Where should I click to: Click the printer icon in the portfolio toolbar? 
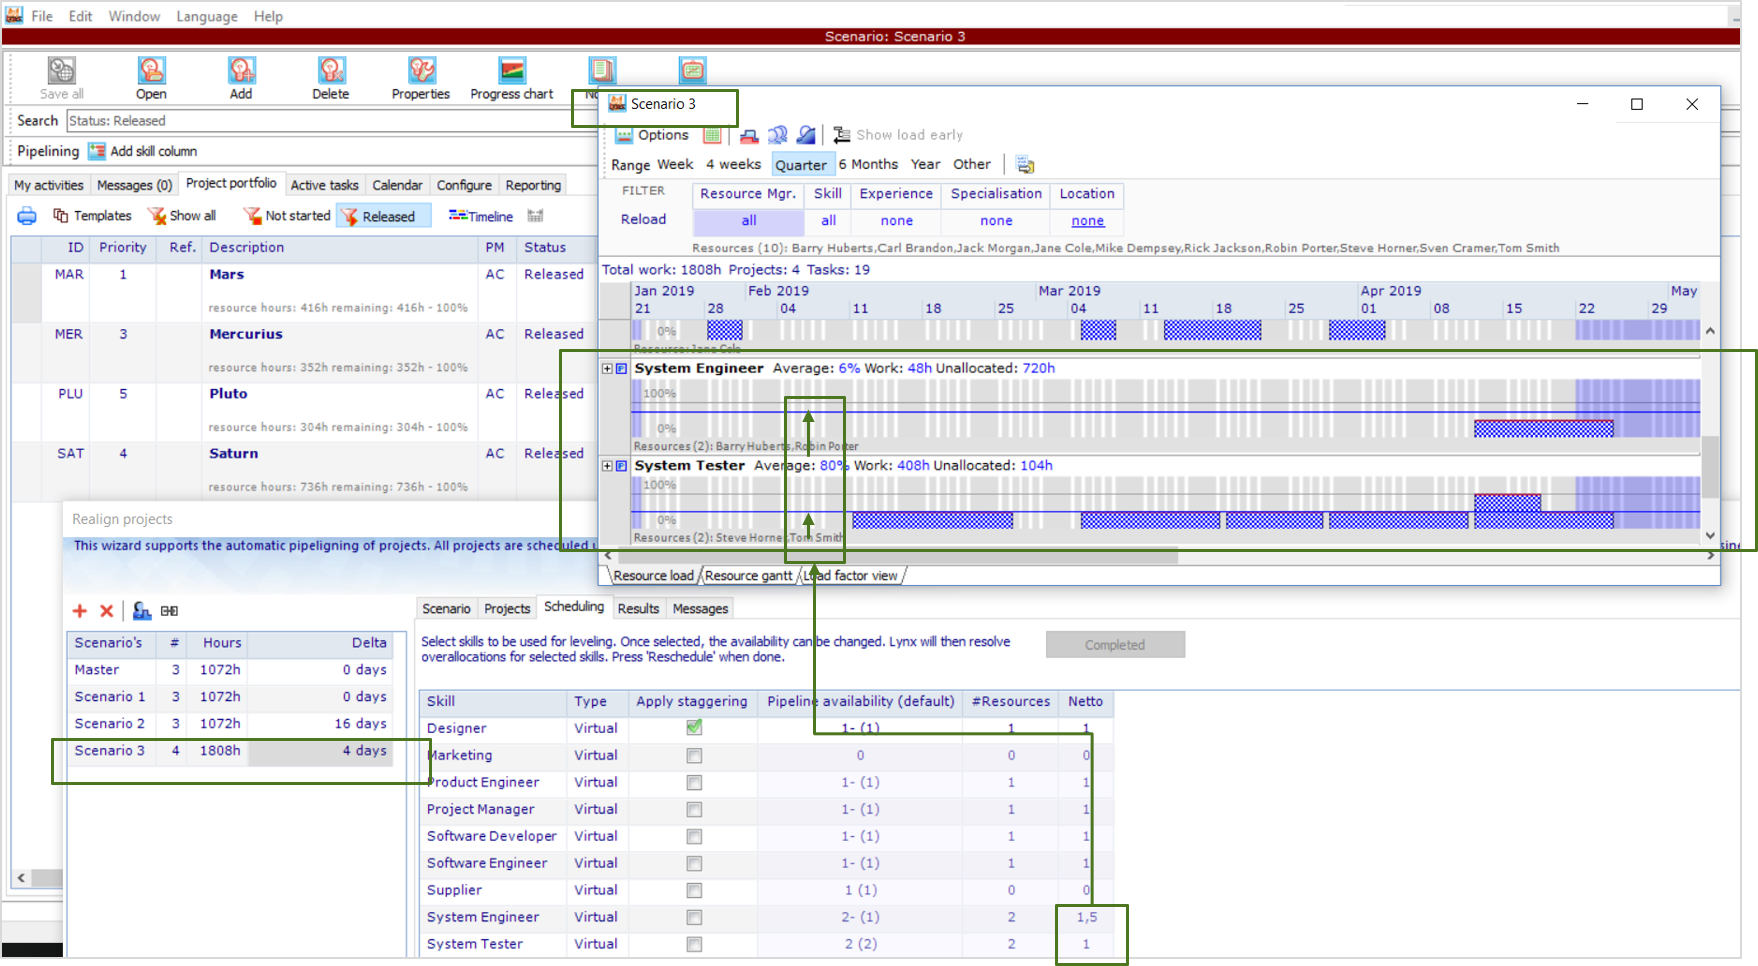click(27, 216)
